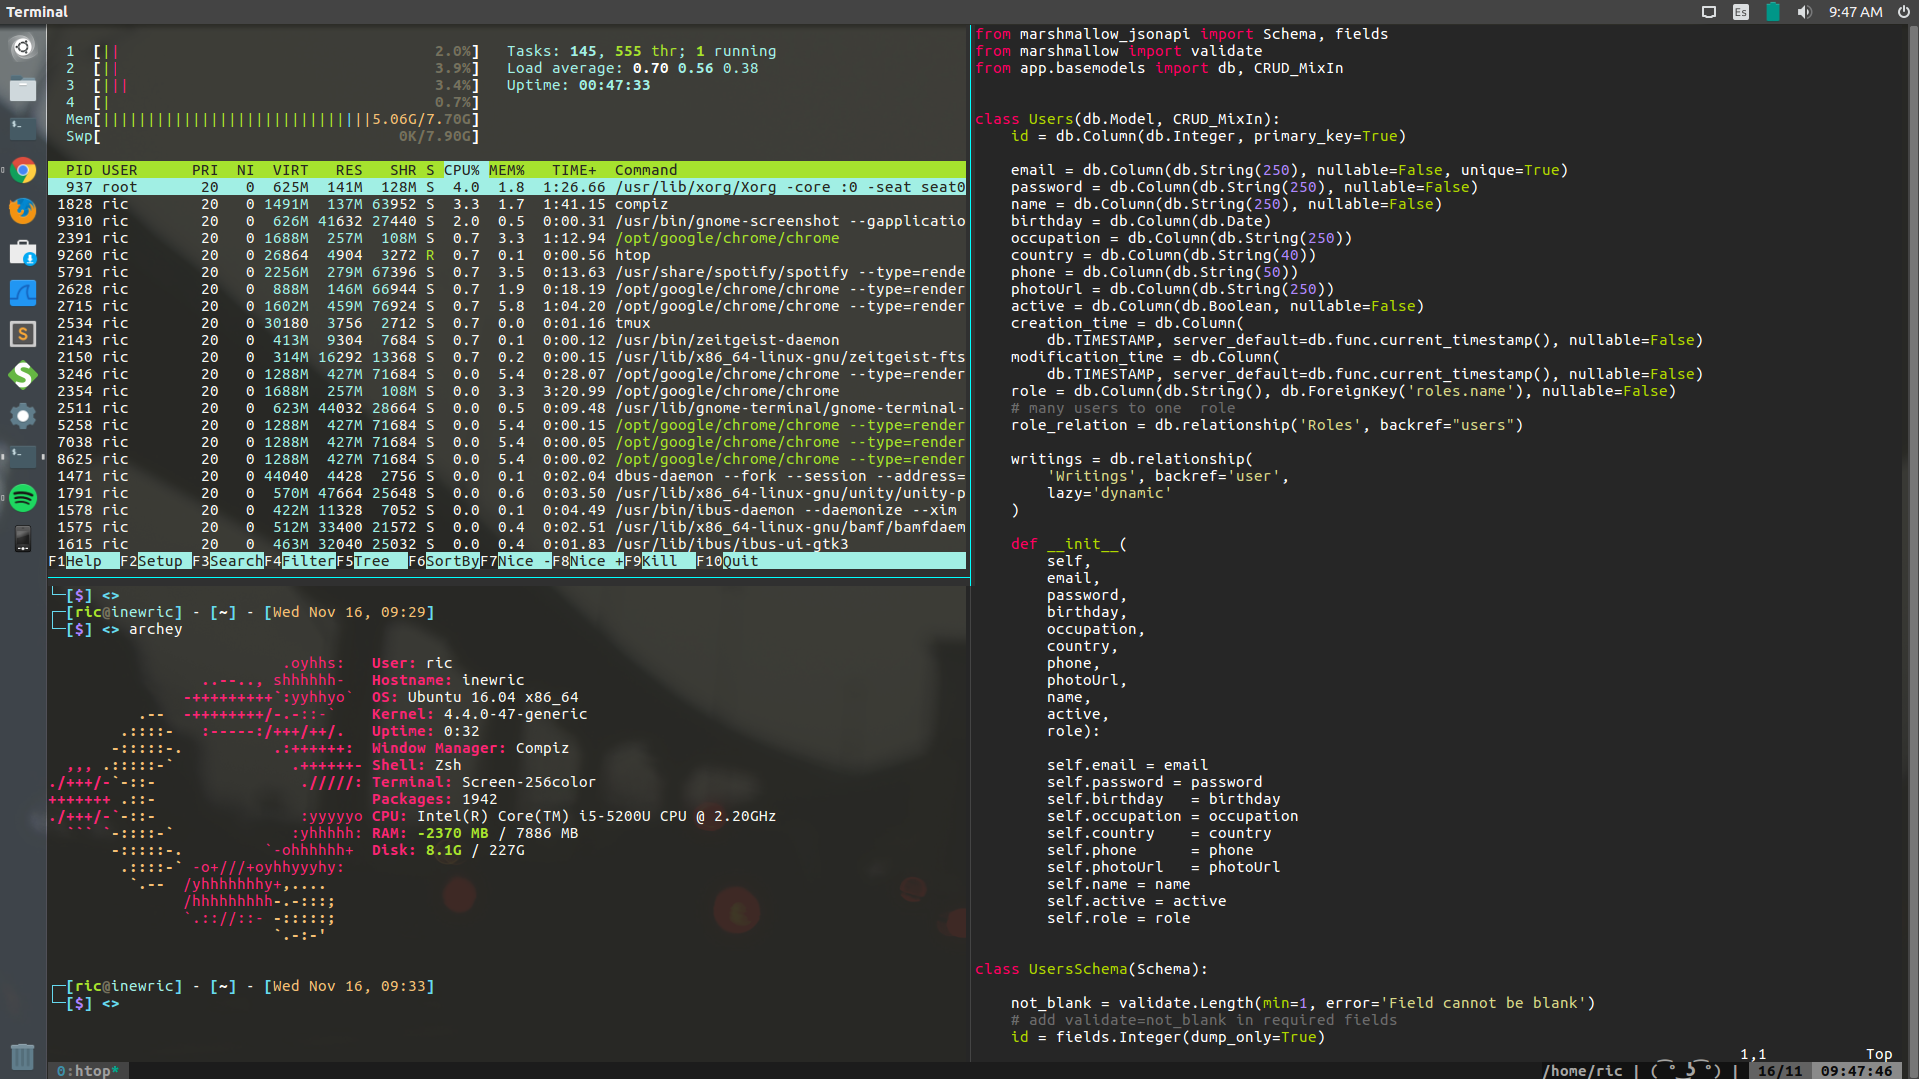Click F7 Nice - in htop

click(x=516, y=561)
